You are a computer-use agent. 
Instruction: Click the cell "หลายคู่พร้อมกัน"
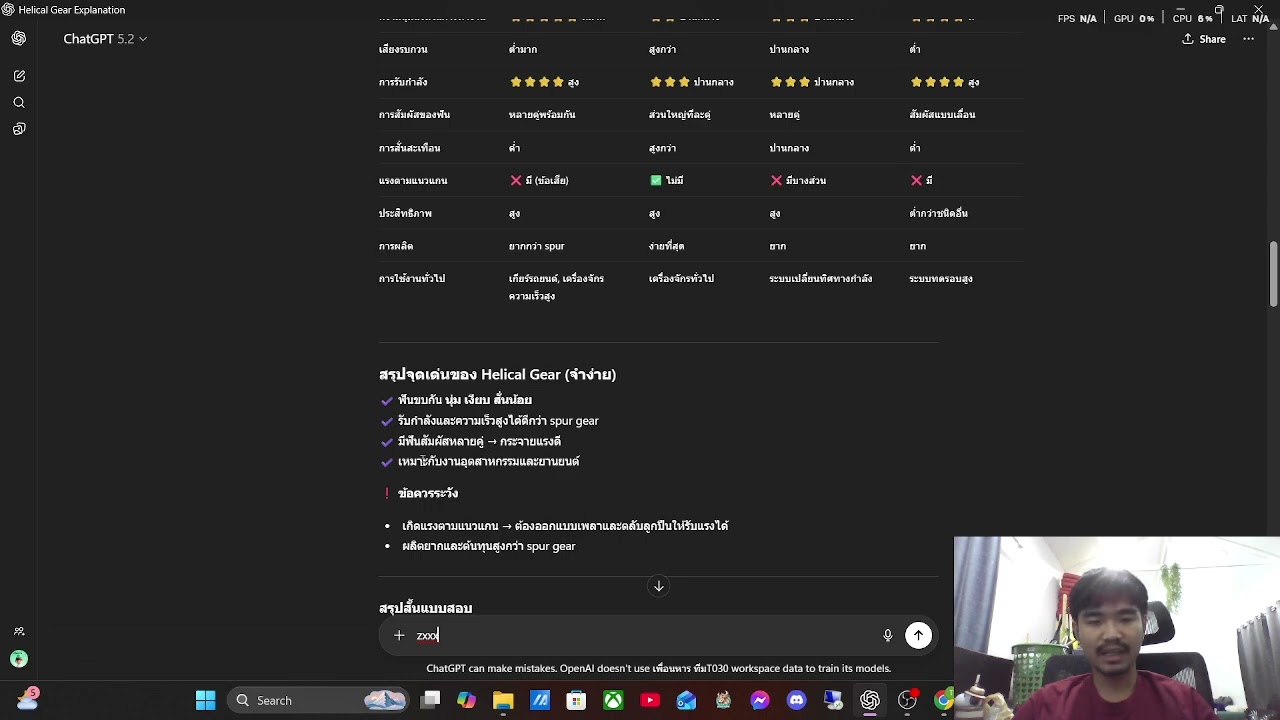[542, 115]
